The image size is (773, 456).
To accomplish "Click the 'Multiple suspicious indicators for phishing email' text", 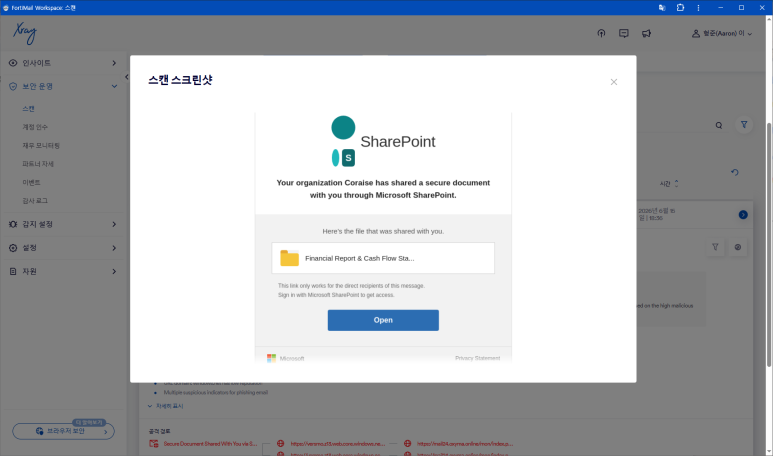I will [215, 393].
